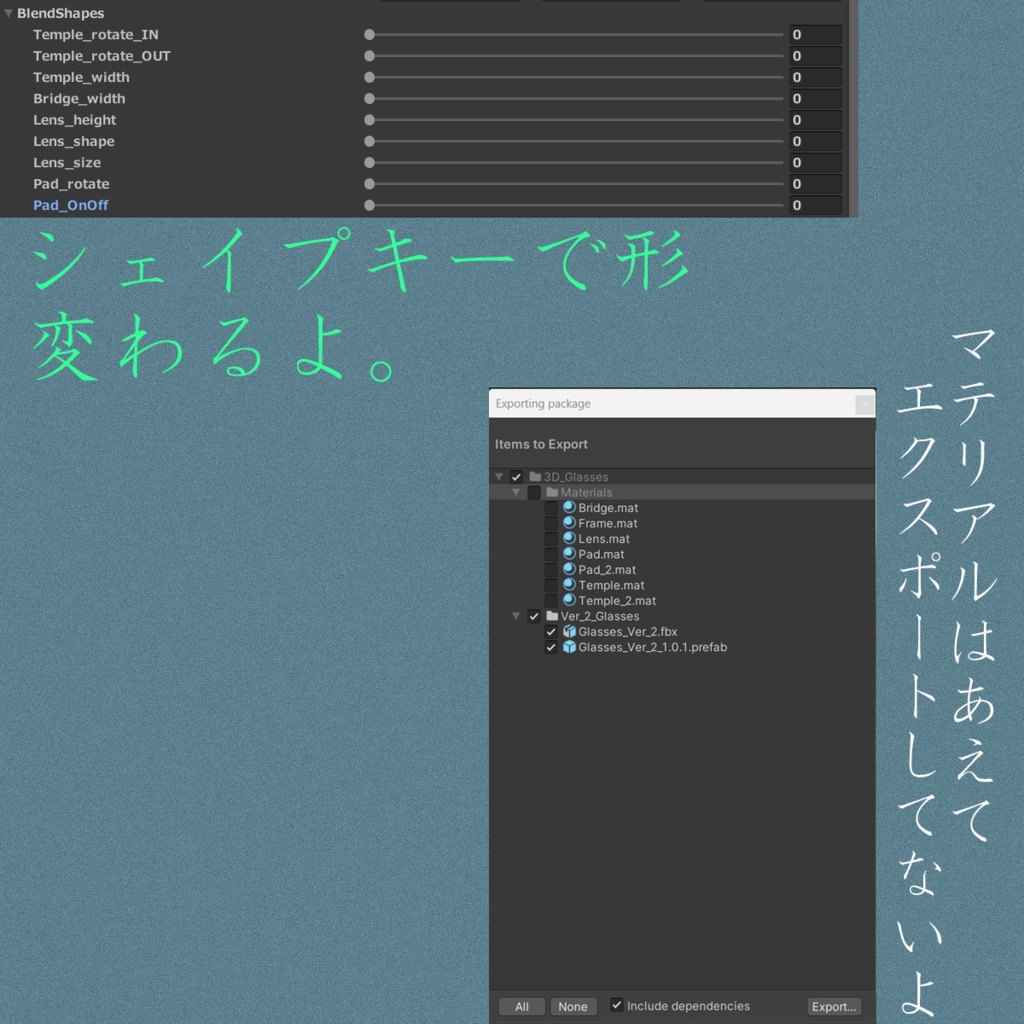Click the Frame.mat material icon
The width and height of the screenshot is (1024, 1024).
[569, 523]
